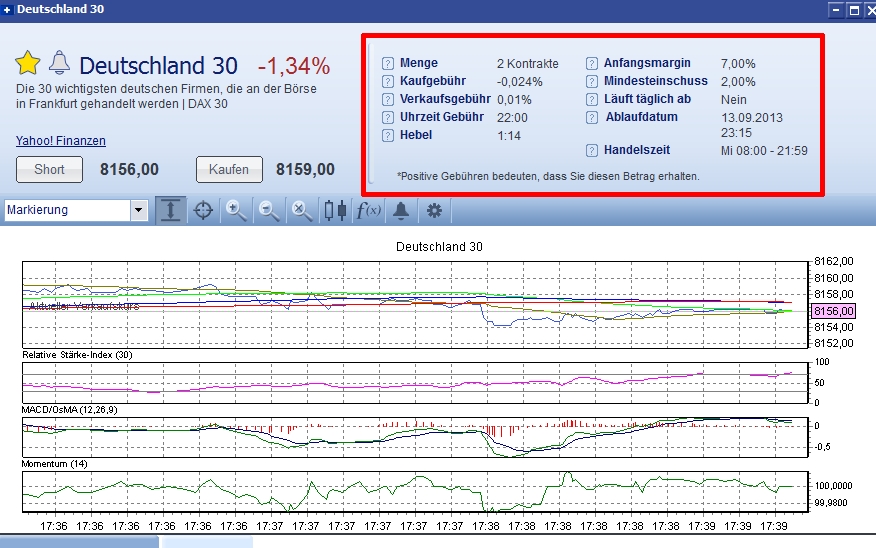Open help for Mindesteinschuss

[x=592, y=82]
